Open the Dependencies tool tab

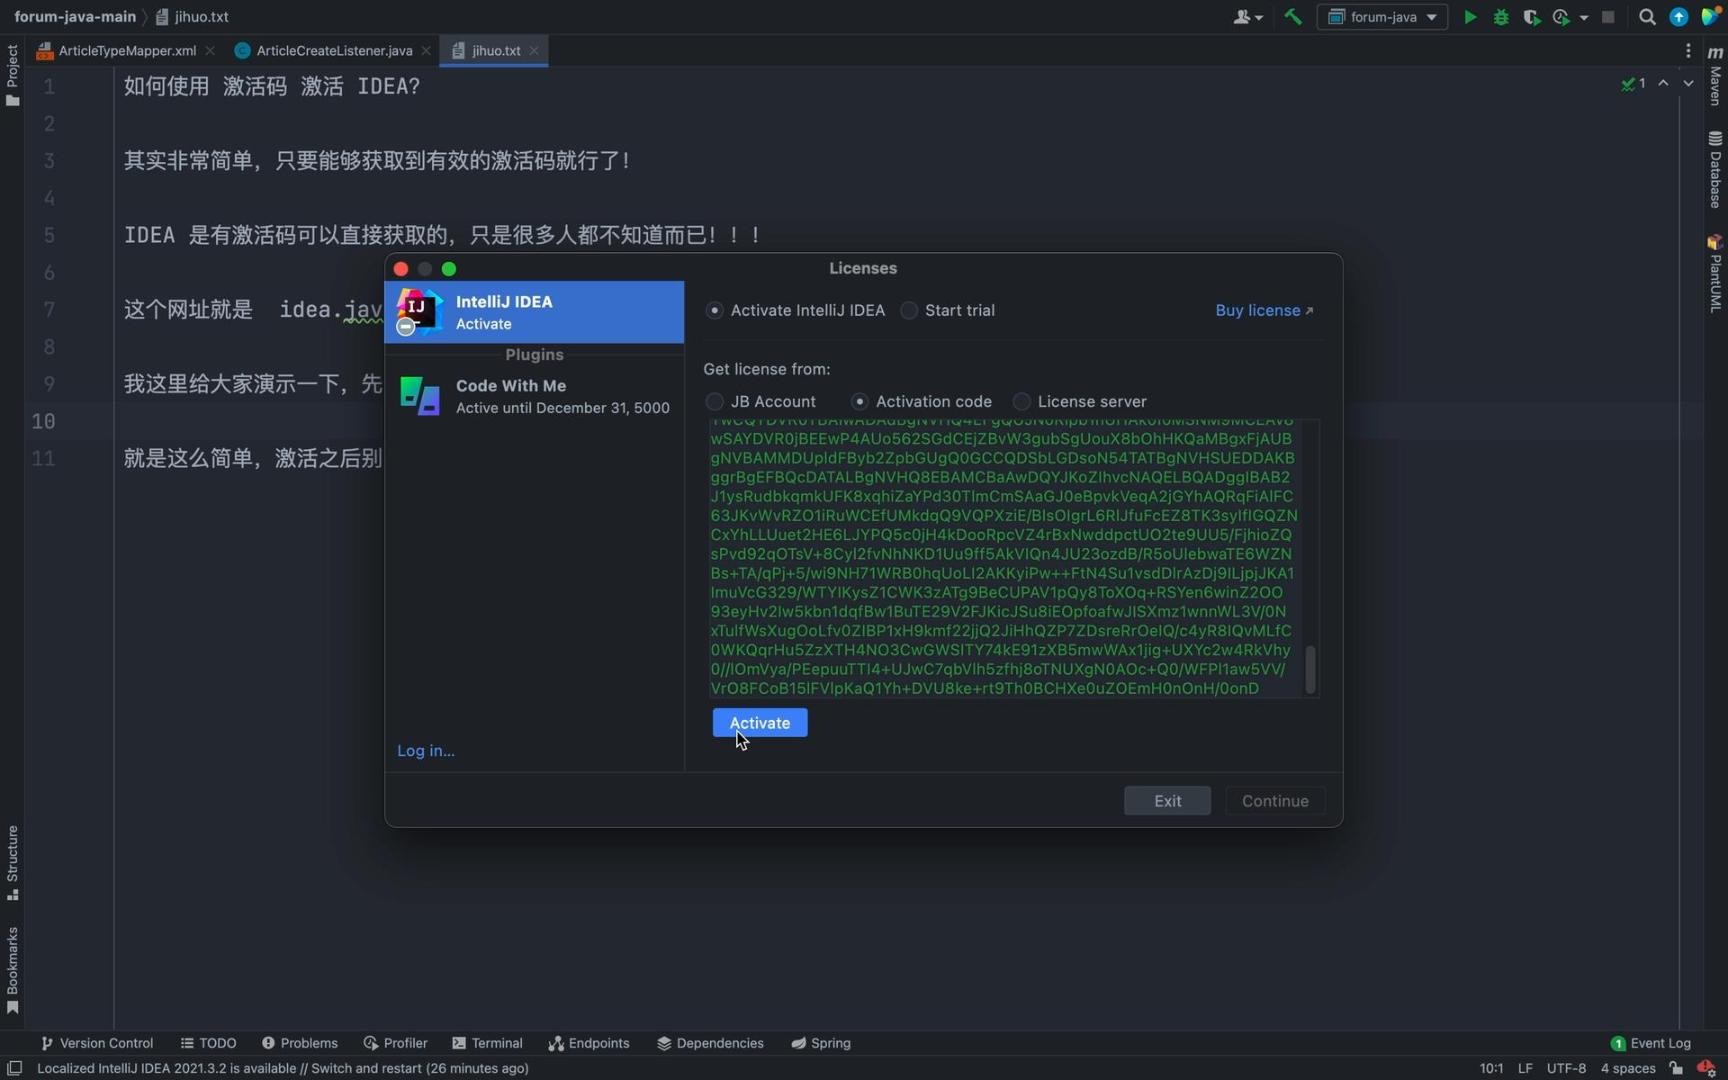coord(710,1043)
